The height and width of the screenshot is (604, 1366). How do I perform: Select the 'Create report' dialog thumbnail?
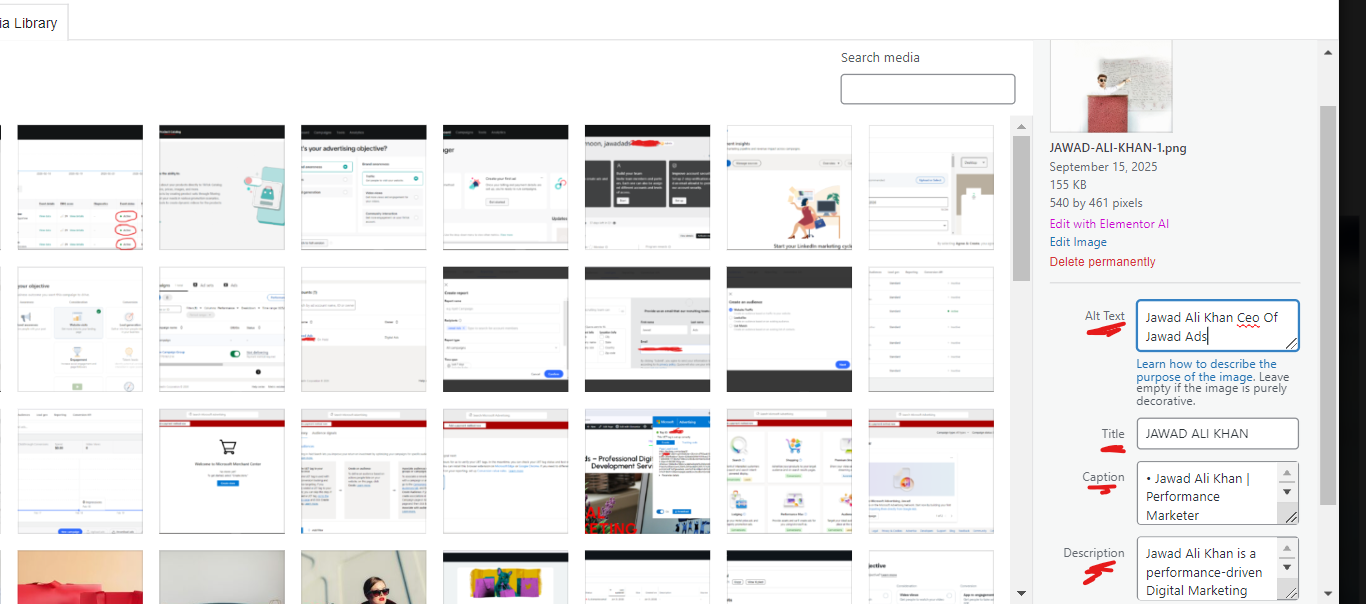click(x=505, y=329)
